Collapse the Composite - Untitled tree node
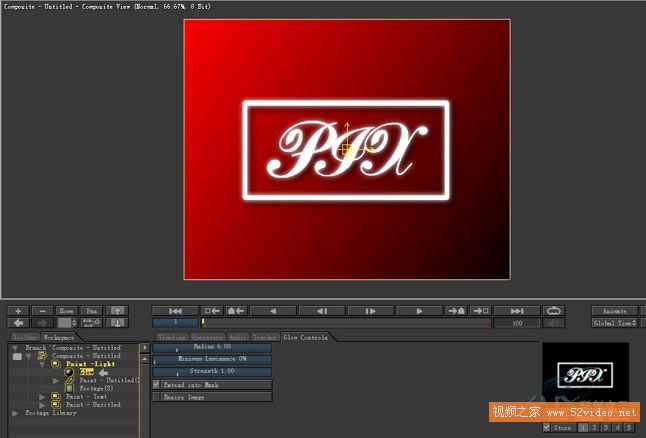Viewport: 646px width, 438px height. pos(28,356)
